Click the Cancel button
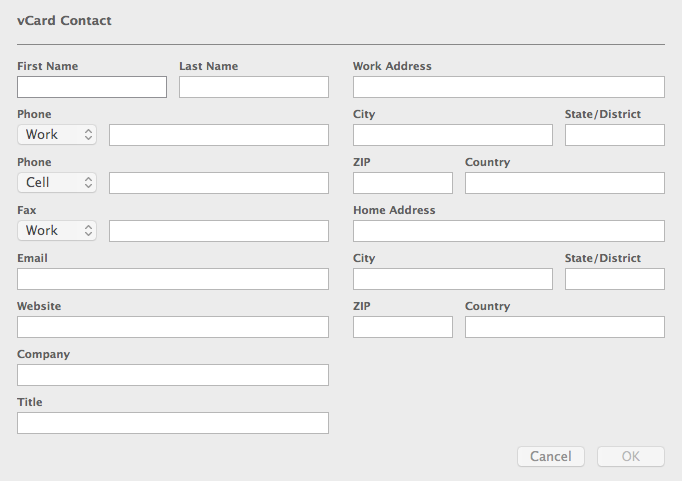 550,457
